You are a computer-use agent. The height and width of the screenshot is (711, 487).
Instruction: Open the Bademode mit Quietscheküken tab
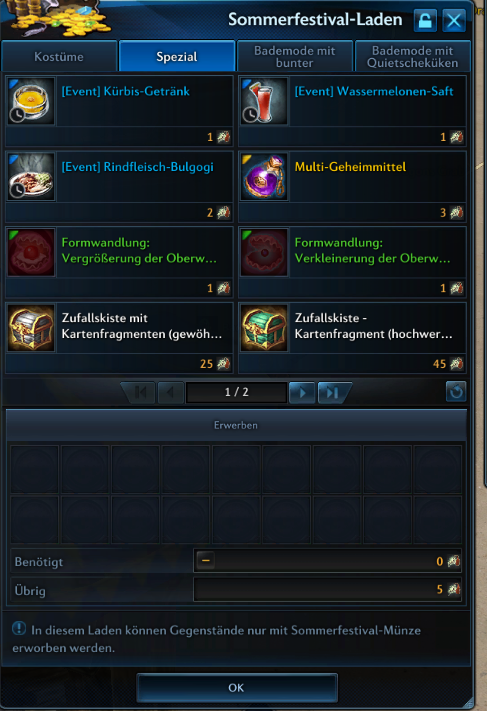(413, 56)
